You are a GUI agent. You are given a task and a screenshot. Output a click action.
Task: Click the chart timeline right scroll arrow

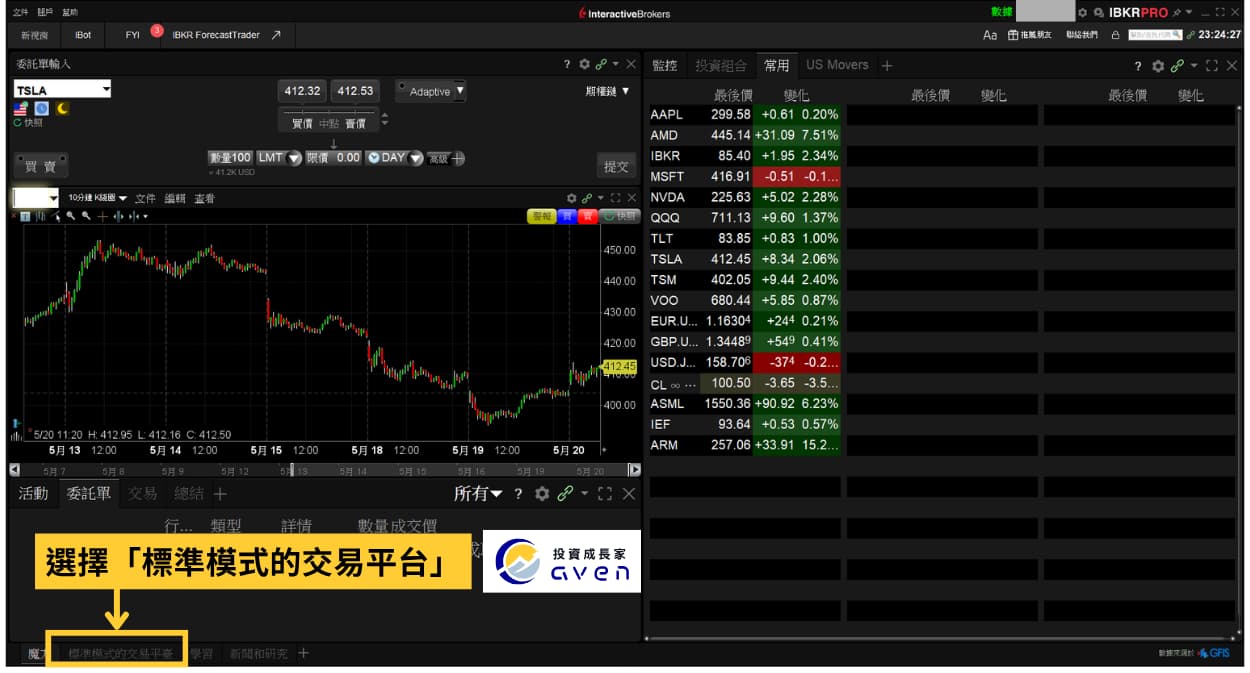click(x=634, y=470)
